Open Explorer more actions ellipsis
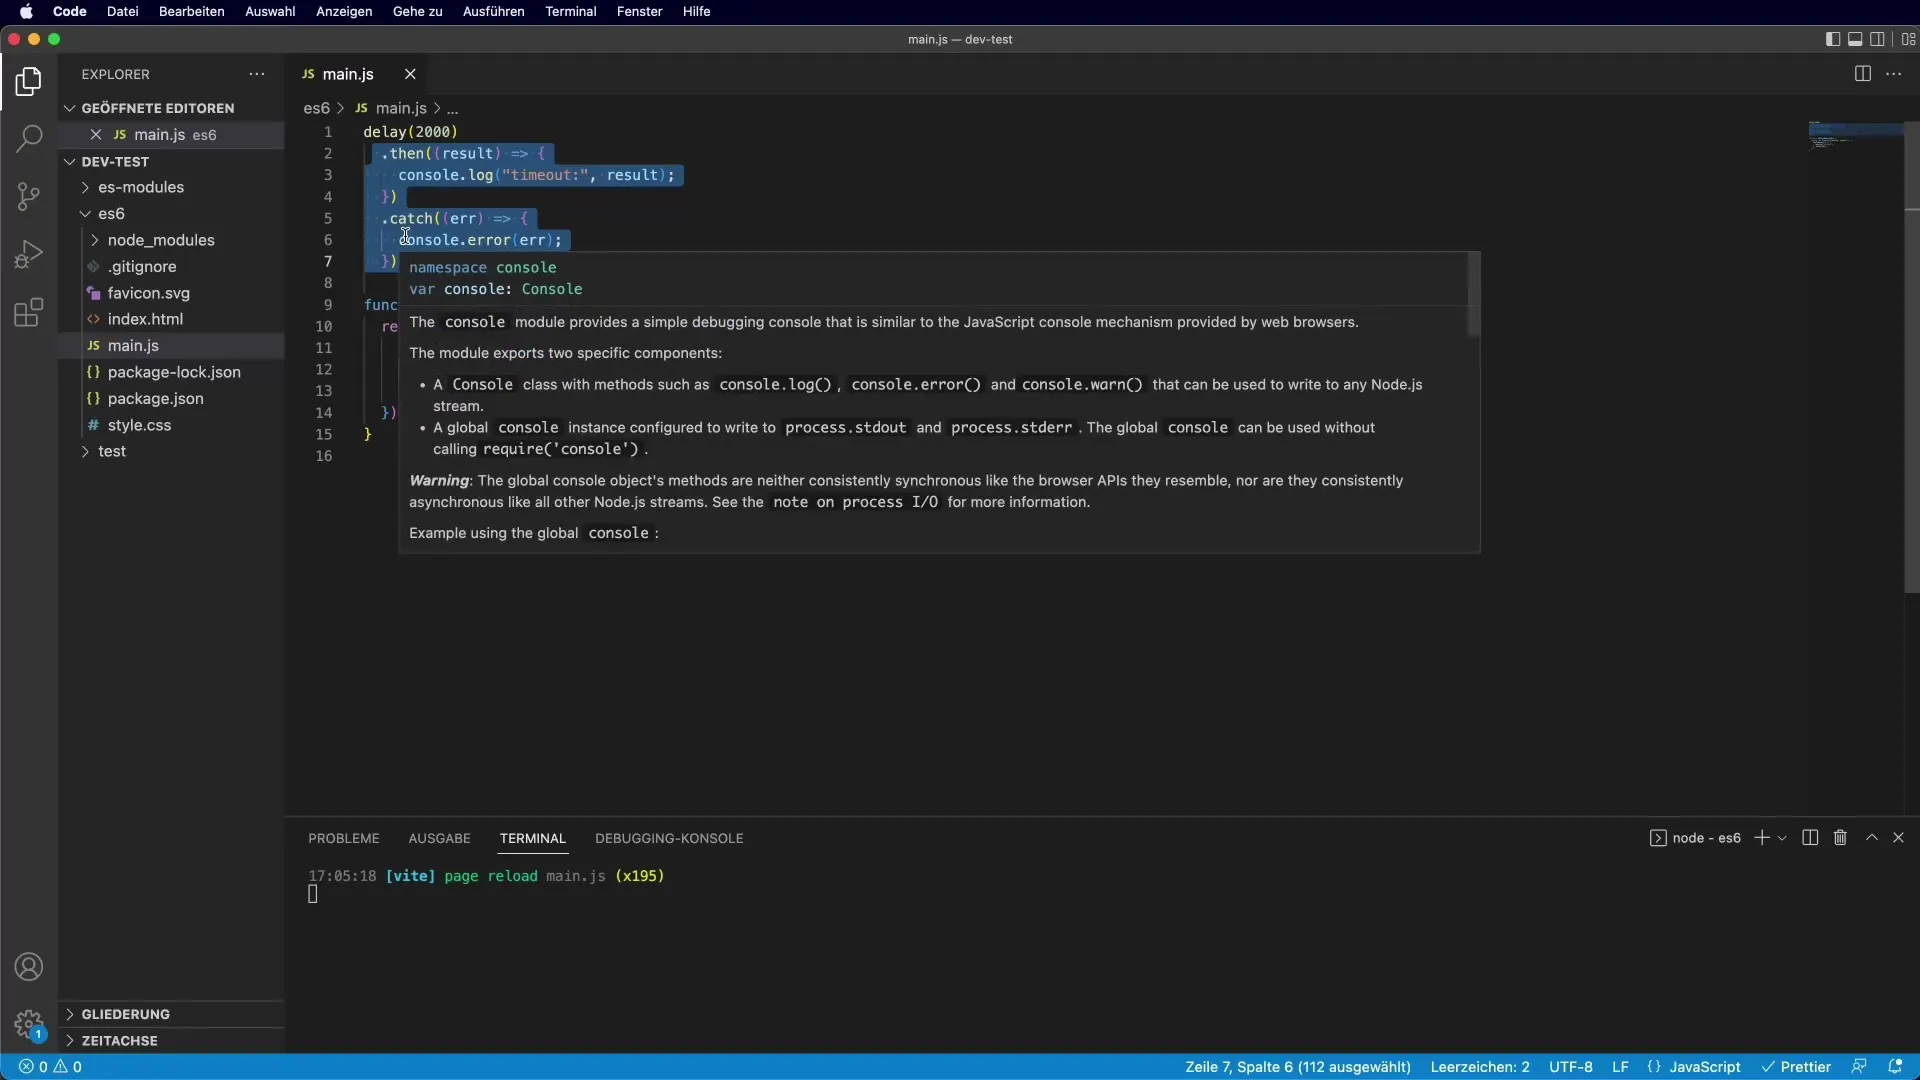Image resolution: width=1920 pixels, height=1080 pixels. [257, 74]
